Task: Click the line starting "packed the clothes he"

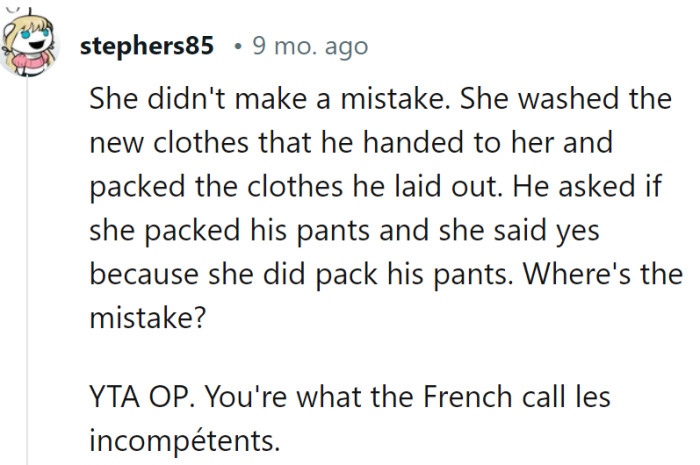Action: (375, 187)
